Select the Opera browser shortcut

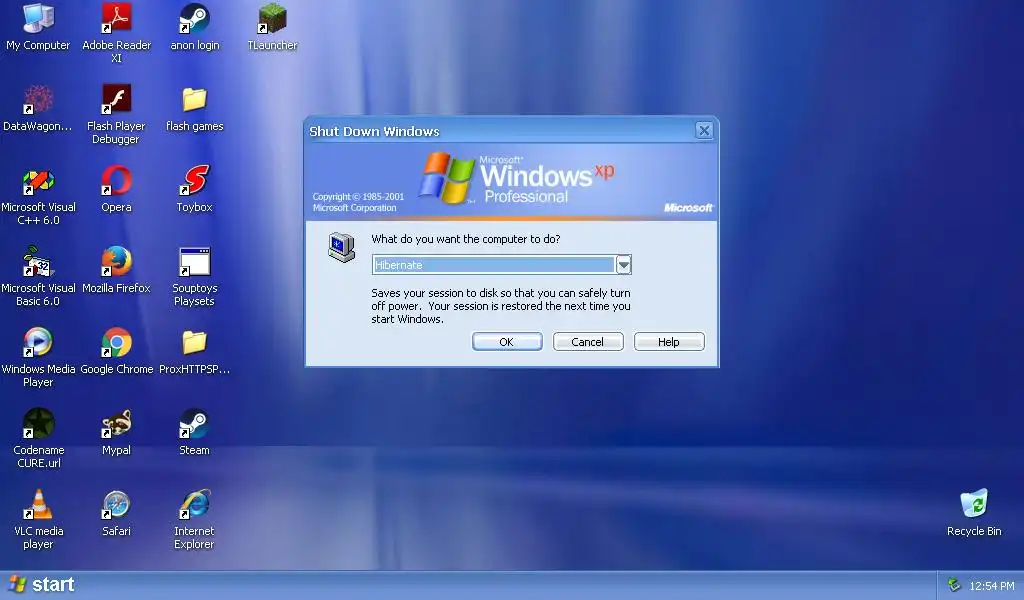click(116, 181)
